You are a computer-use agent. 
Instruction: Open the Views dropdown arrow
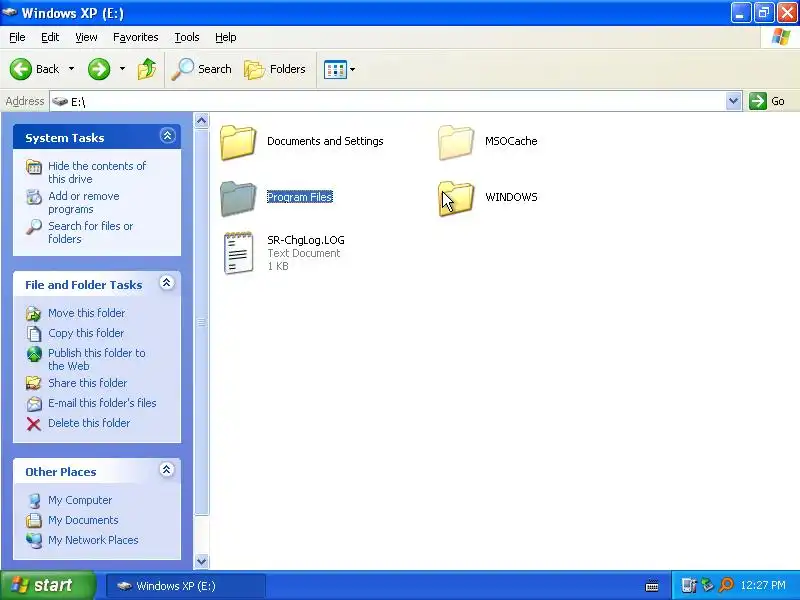353,69
